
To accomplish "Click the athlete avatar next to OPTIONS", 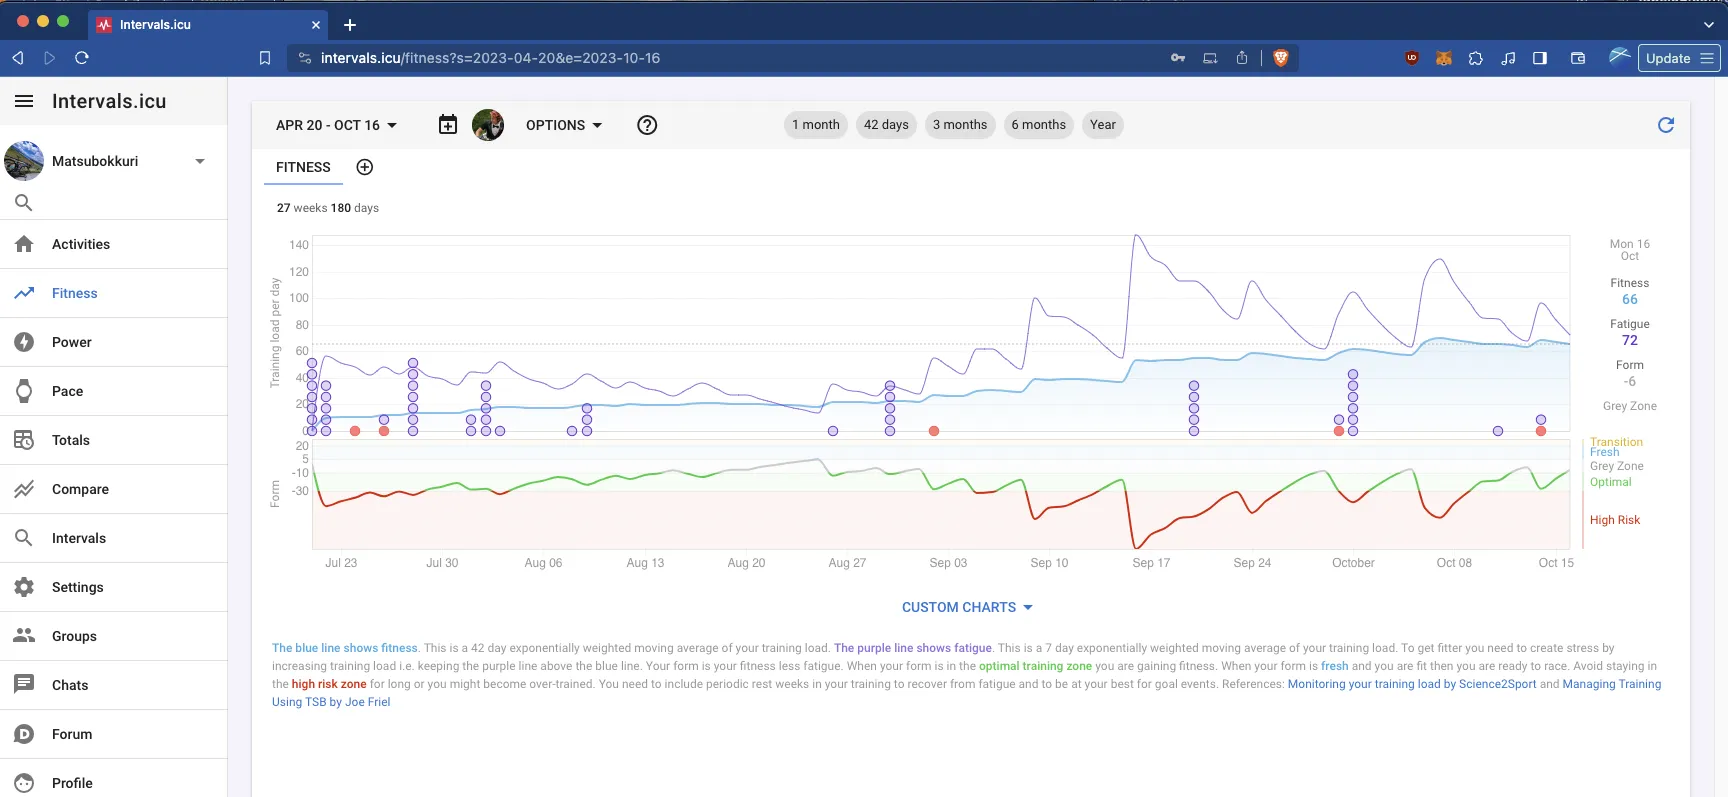I will pyautogui.click(x=488, y=125).
